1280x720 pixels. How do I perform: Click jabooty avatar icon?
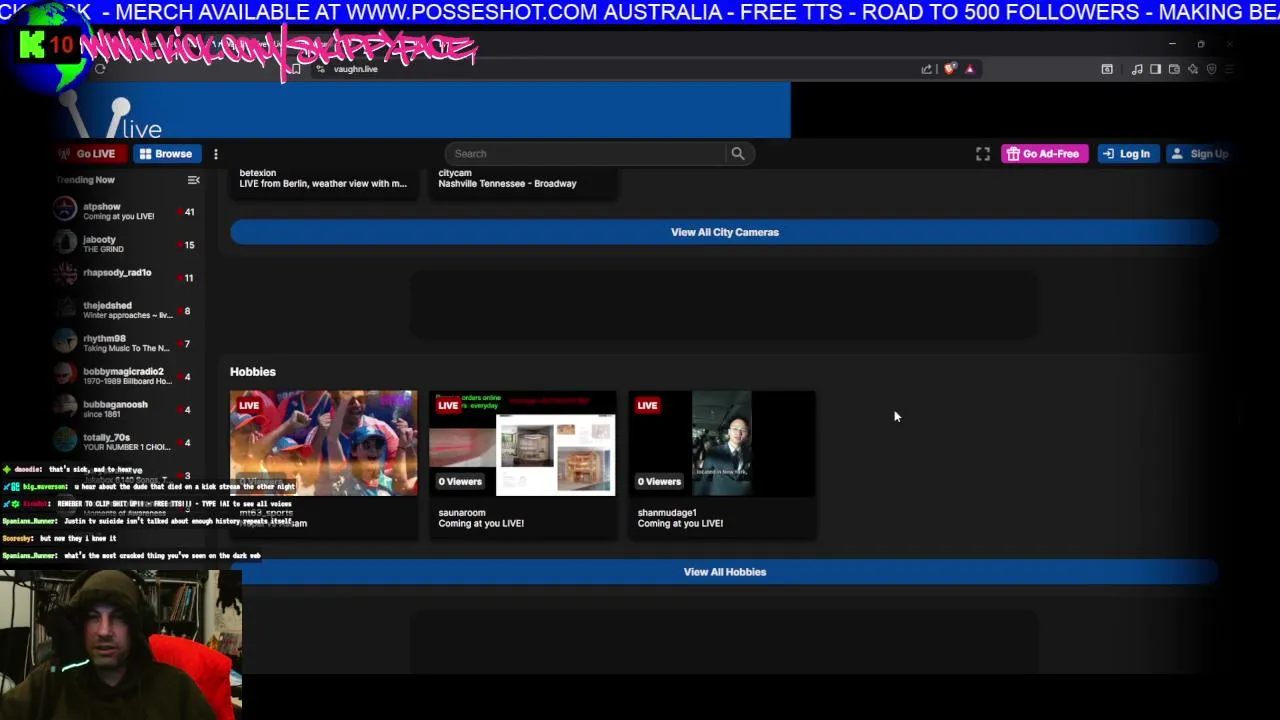point(65,241)
